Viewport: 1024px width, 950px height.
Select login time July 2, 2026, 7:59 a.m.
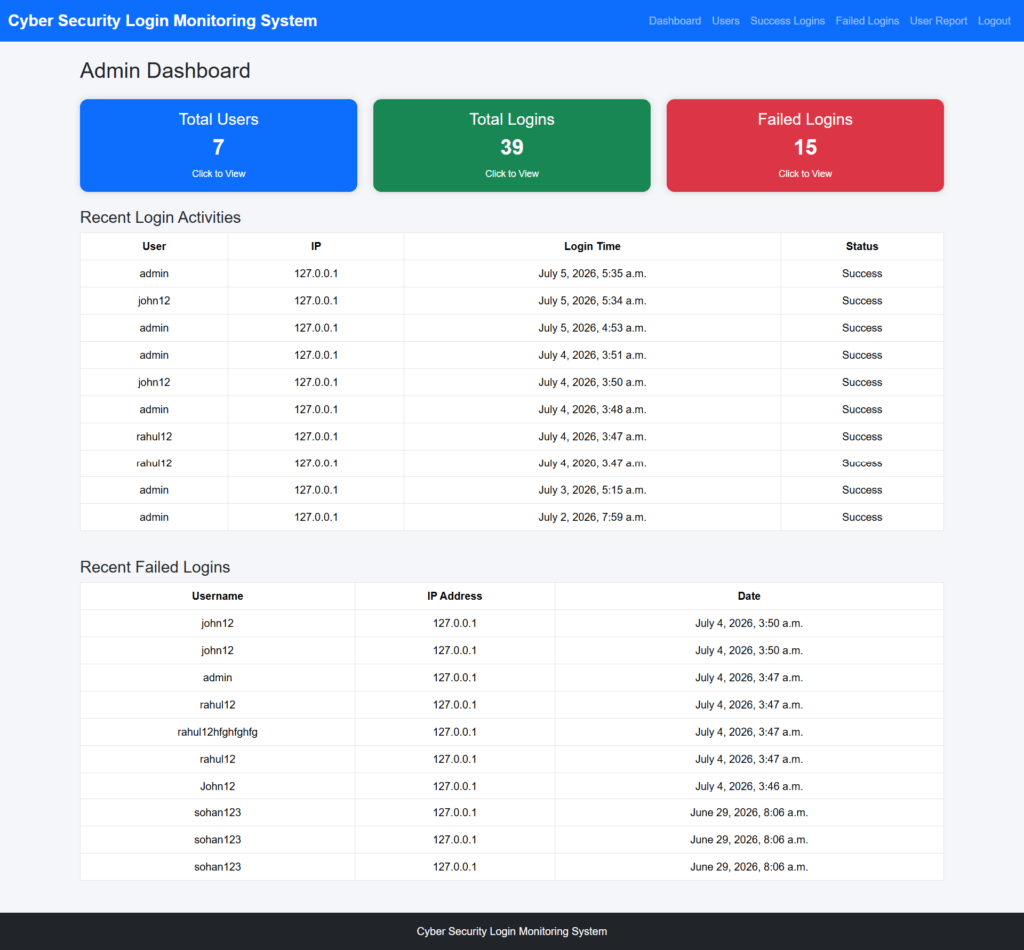pos(592,517)
